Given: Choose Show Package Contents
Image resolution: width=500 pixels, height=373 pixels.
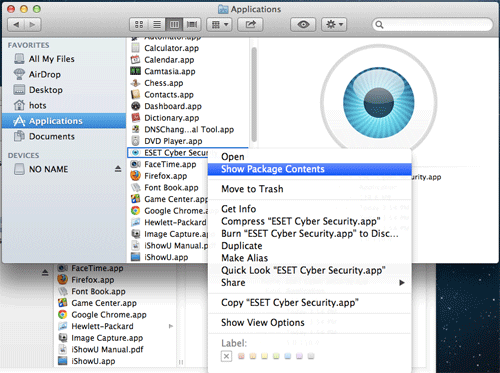Looking at the screenshot, I should coord(310,169).
